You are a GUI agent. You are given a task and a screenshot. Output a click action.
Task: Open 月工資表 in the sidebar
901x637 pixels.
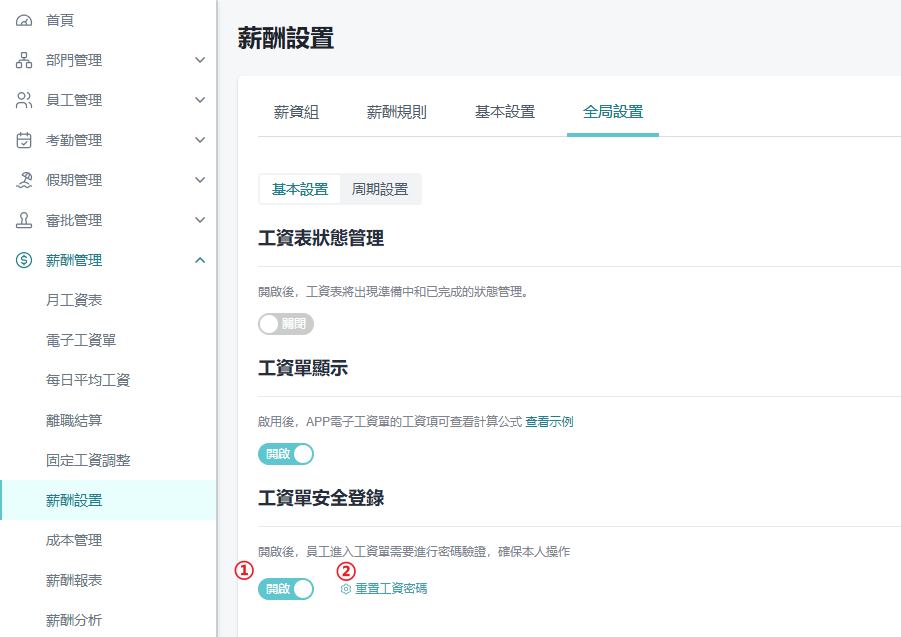click(x=74, y=300)
